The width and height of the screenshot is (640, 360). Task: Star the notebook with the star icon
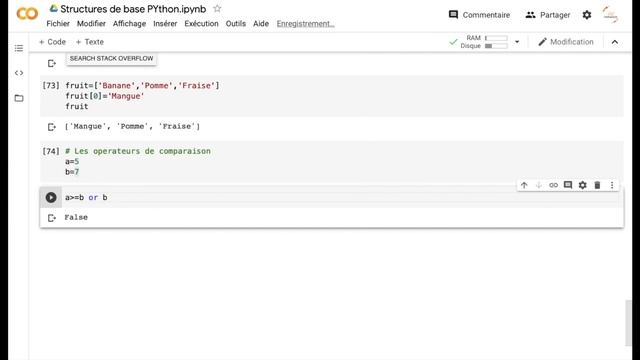click(x=217, y=9)
